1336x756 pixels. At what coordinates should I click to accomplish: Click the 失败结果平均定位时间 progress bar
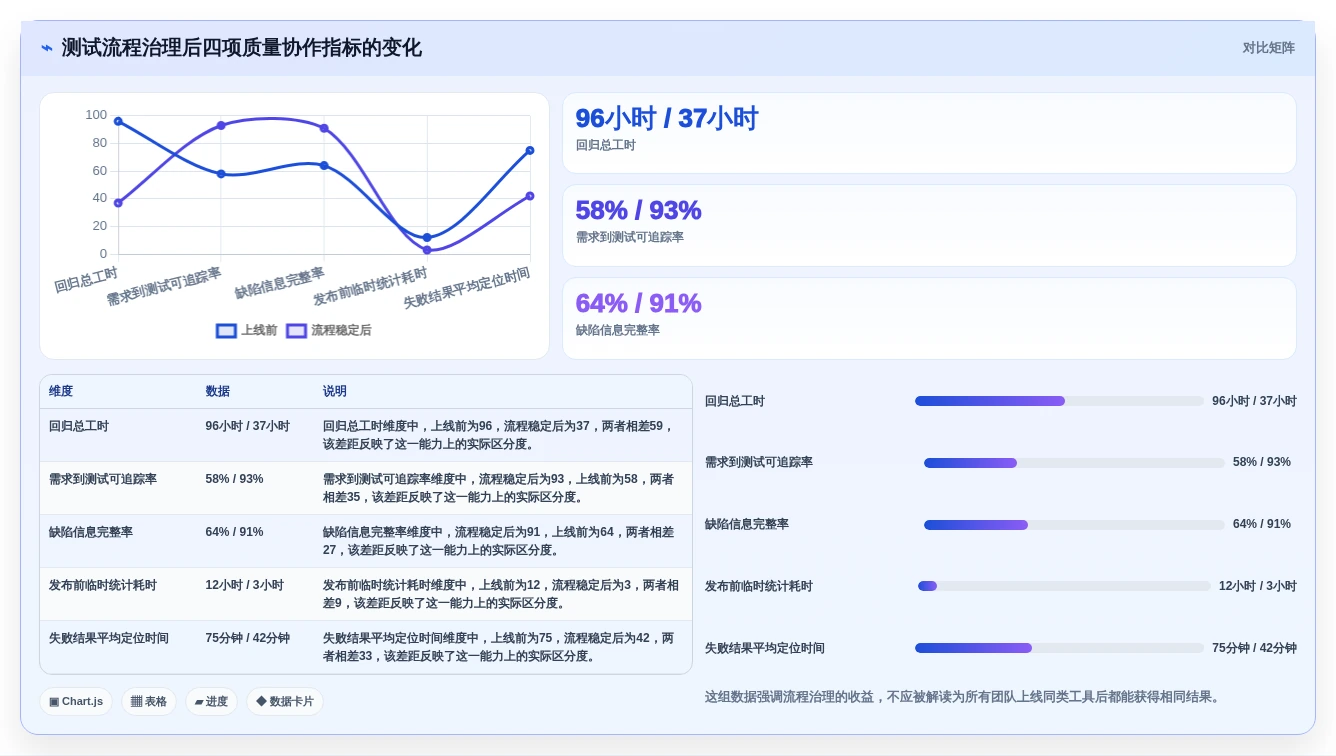point(1059,648)
